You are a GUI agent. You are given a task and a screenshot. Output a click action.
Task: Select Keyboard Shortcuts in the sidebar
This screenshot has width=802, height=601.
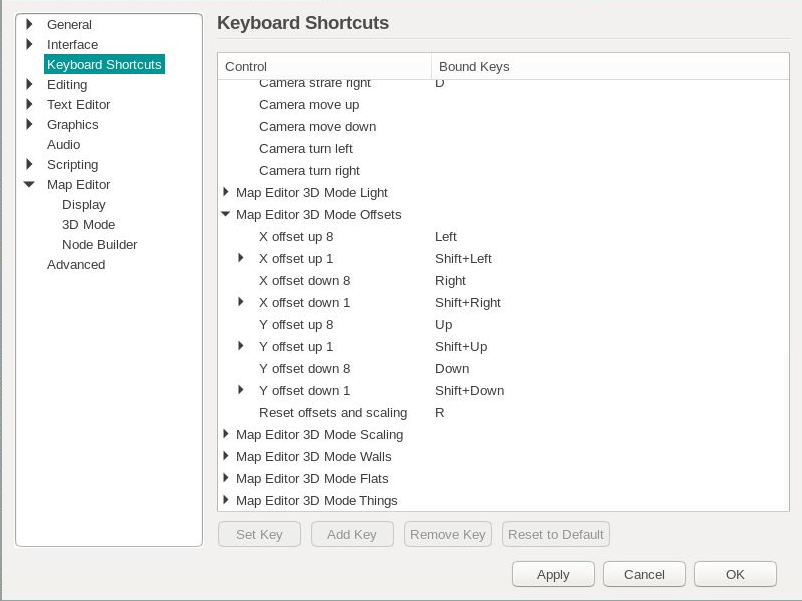click(x=104, y=64)
